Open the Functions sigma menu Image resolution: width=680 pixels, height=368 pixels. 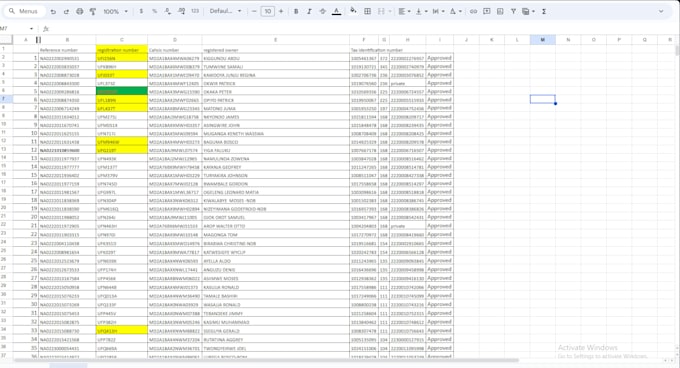click(544, 11)
